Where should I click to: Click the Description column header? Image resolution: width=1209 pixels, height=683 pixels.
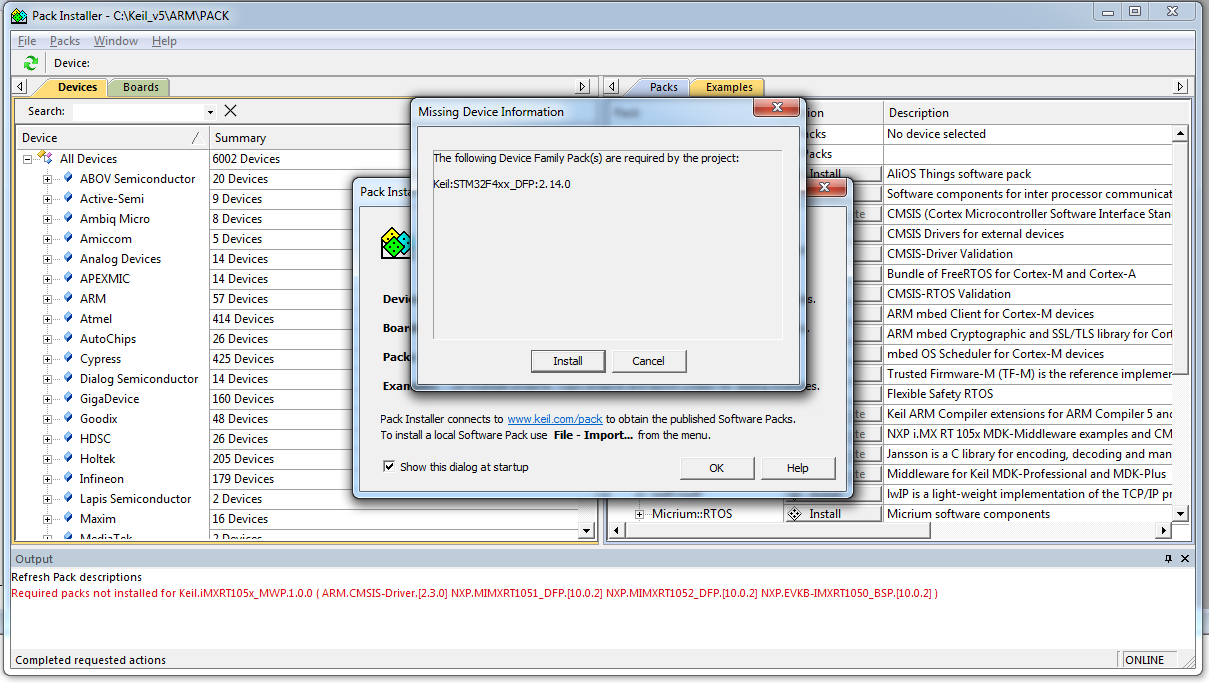(1036, 113)
